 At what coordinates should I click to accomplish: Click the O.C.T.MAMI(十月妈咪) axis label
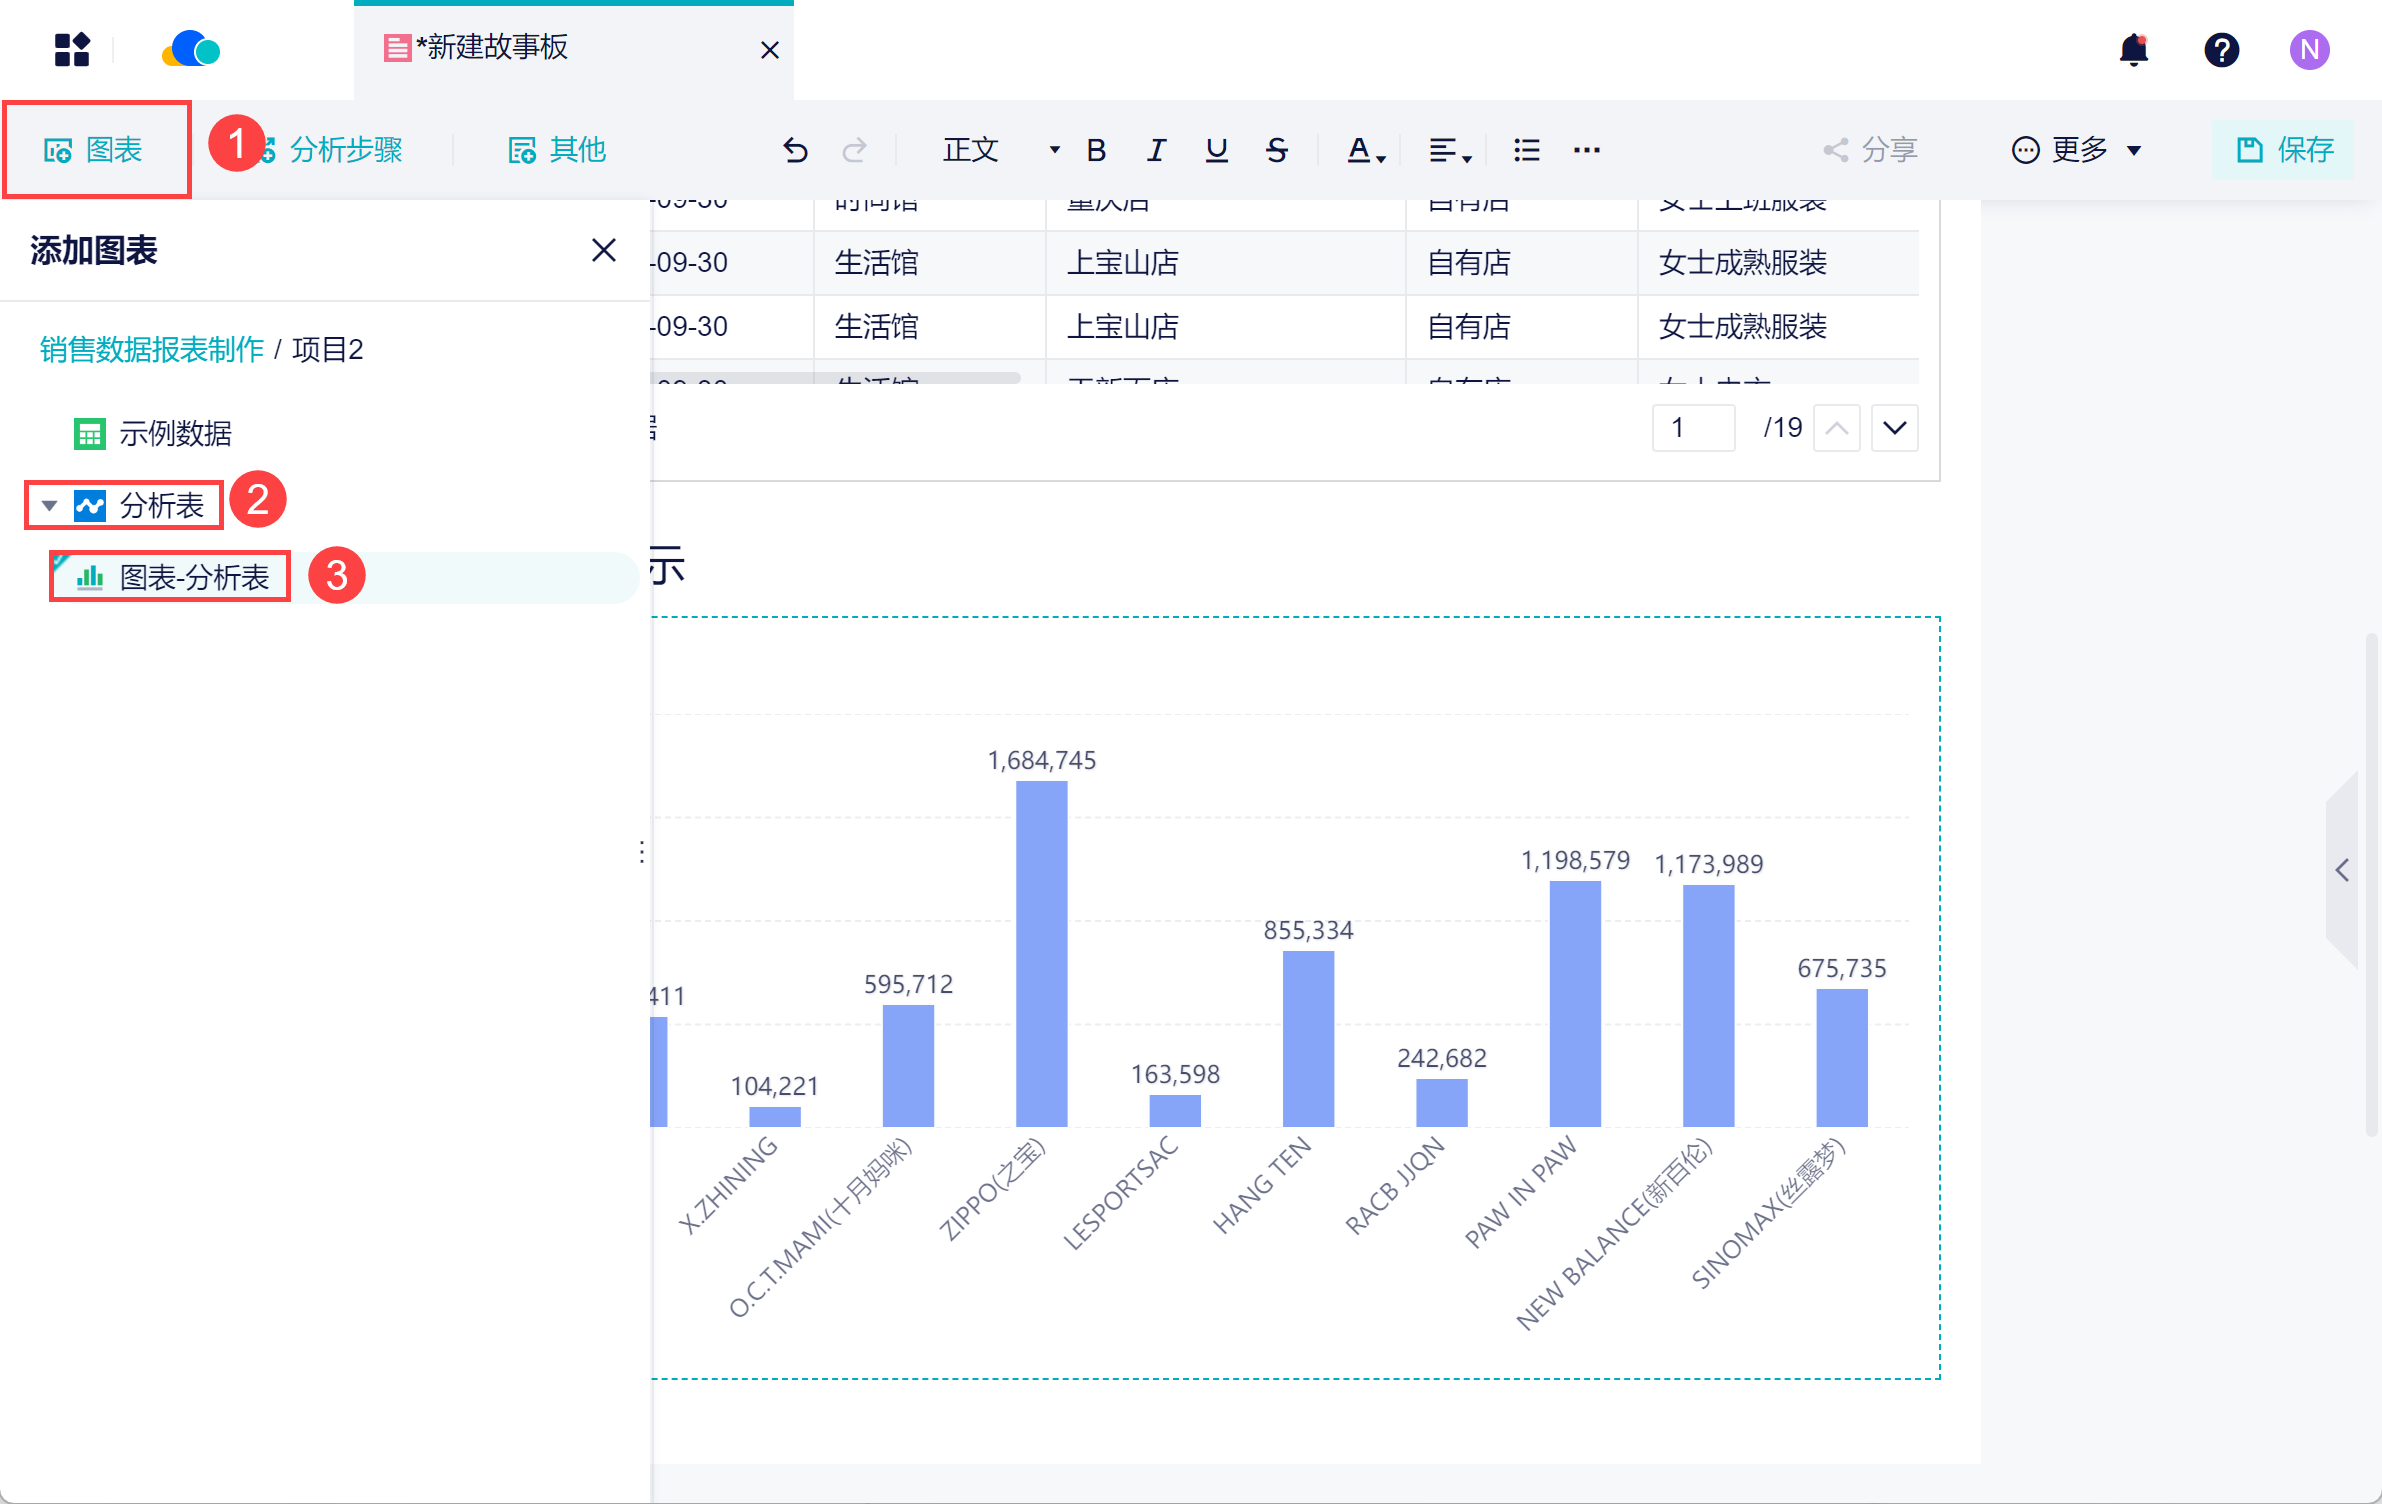pyautogui.click(x=820, y=1226)
